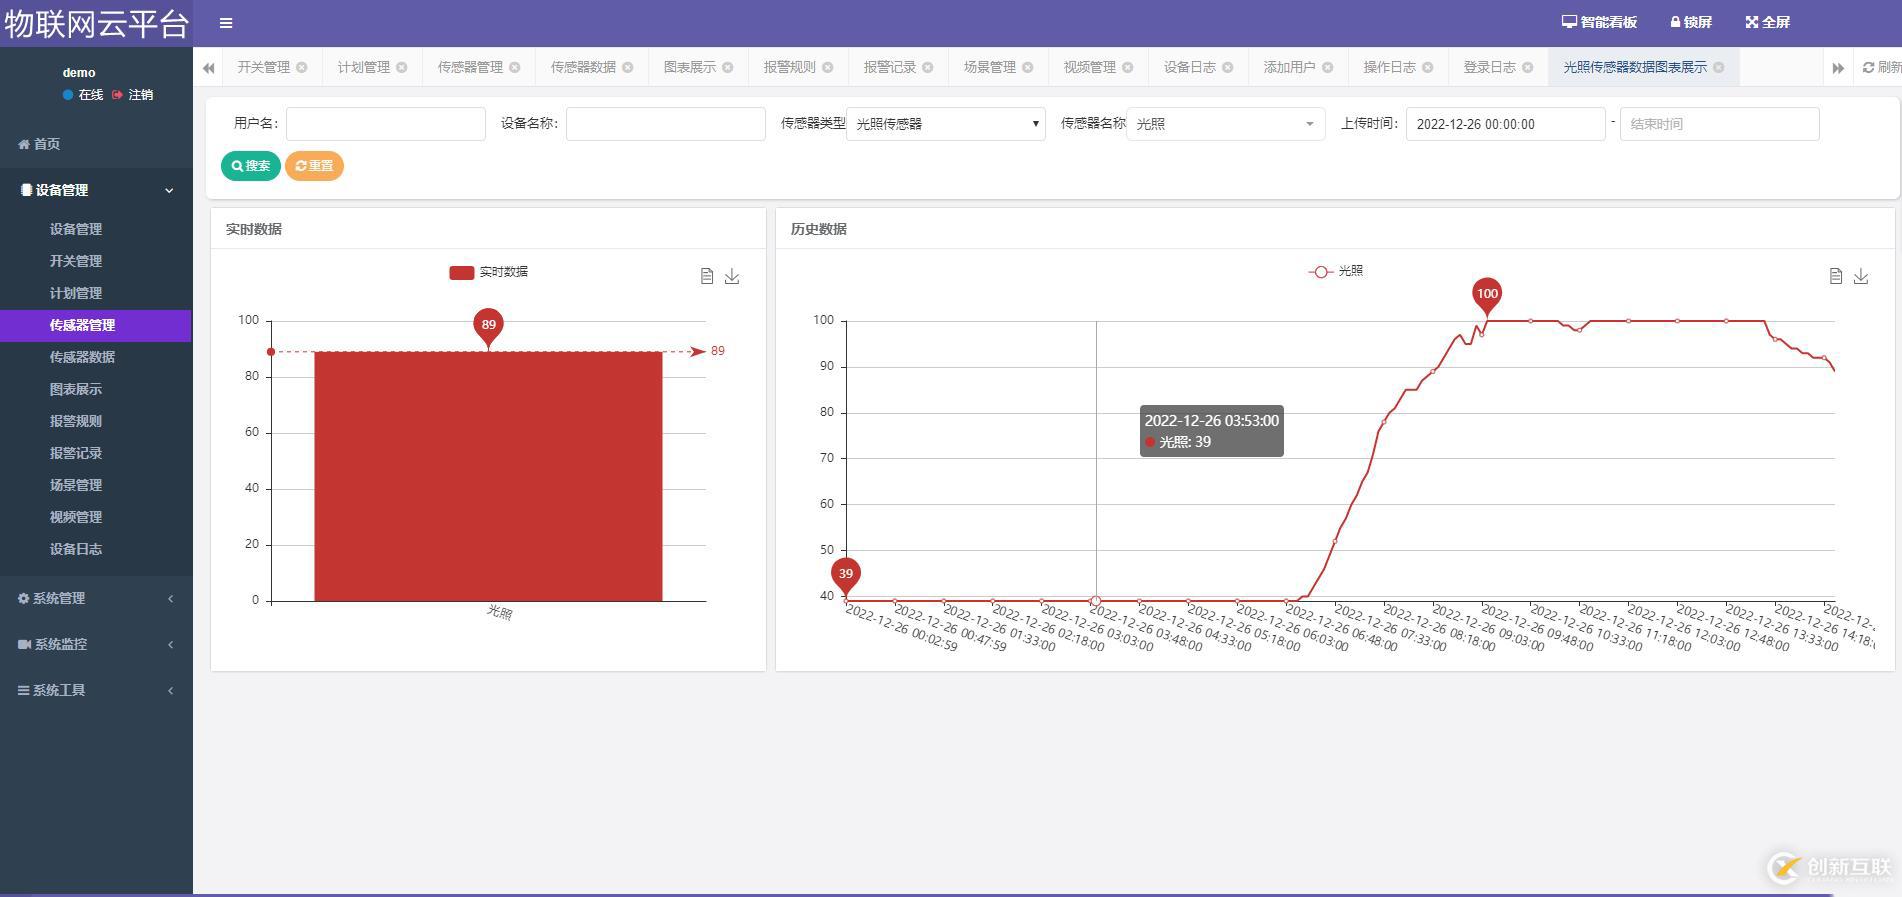Image resolution: width=1902 pixels, height=897 pixels.
Task: Click the red 光照 bar in chart
Action: click(488, 476)
